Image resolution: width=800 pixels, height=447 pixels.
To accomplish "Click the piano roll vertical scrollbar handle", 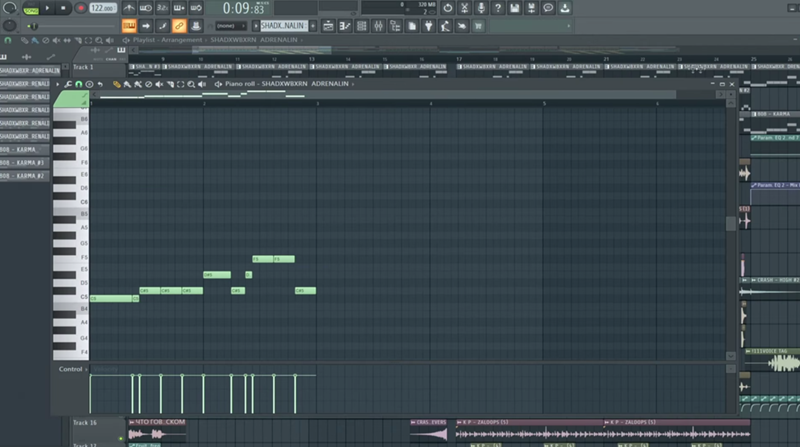I will click(x=731, y=224).
